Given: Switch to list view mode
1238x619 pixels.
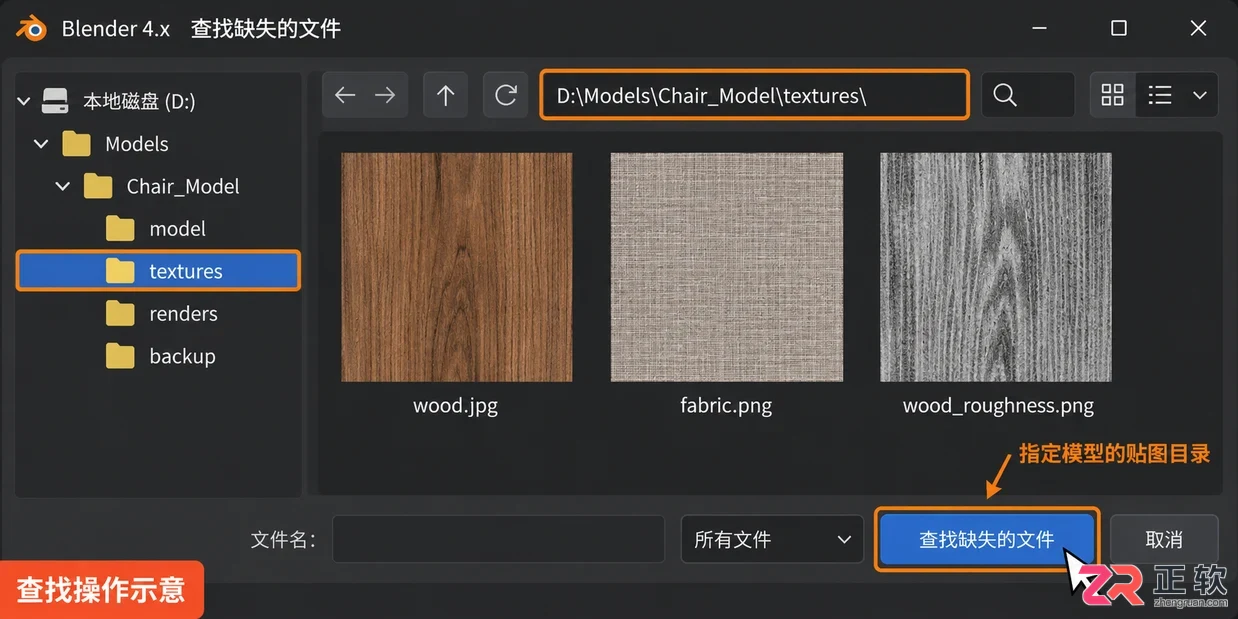Looking at the screenshot, I should (1160, 95).
